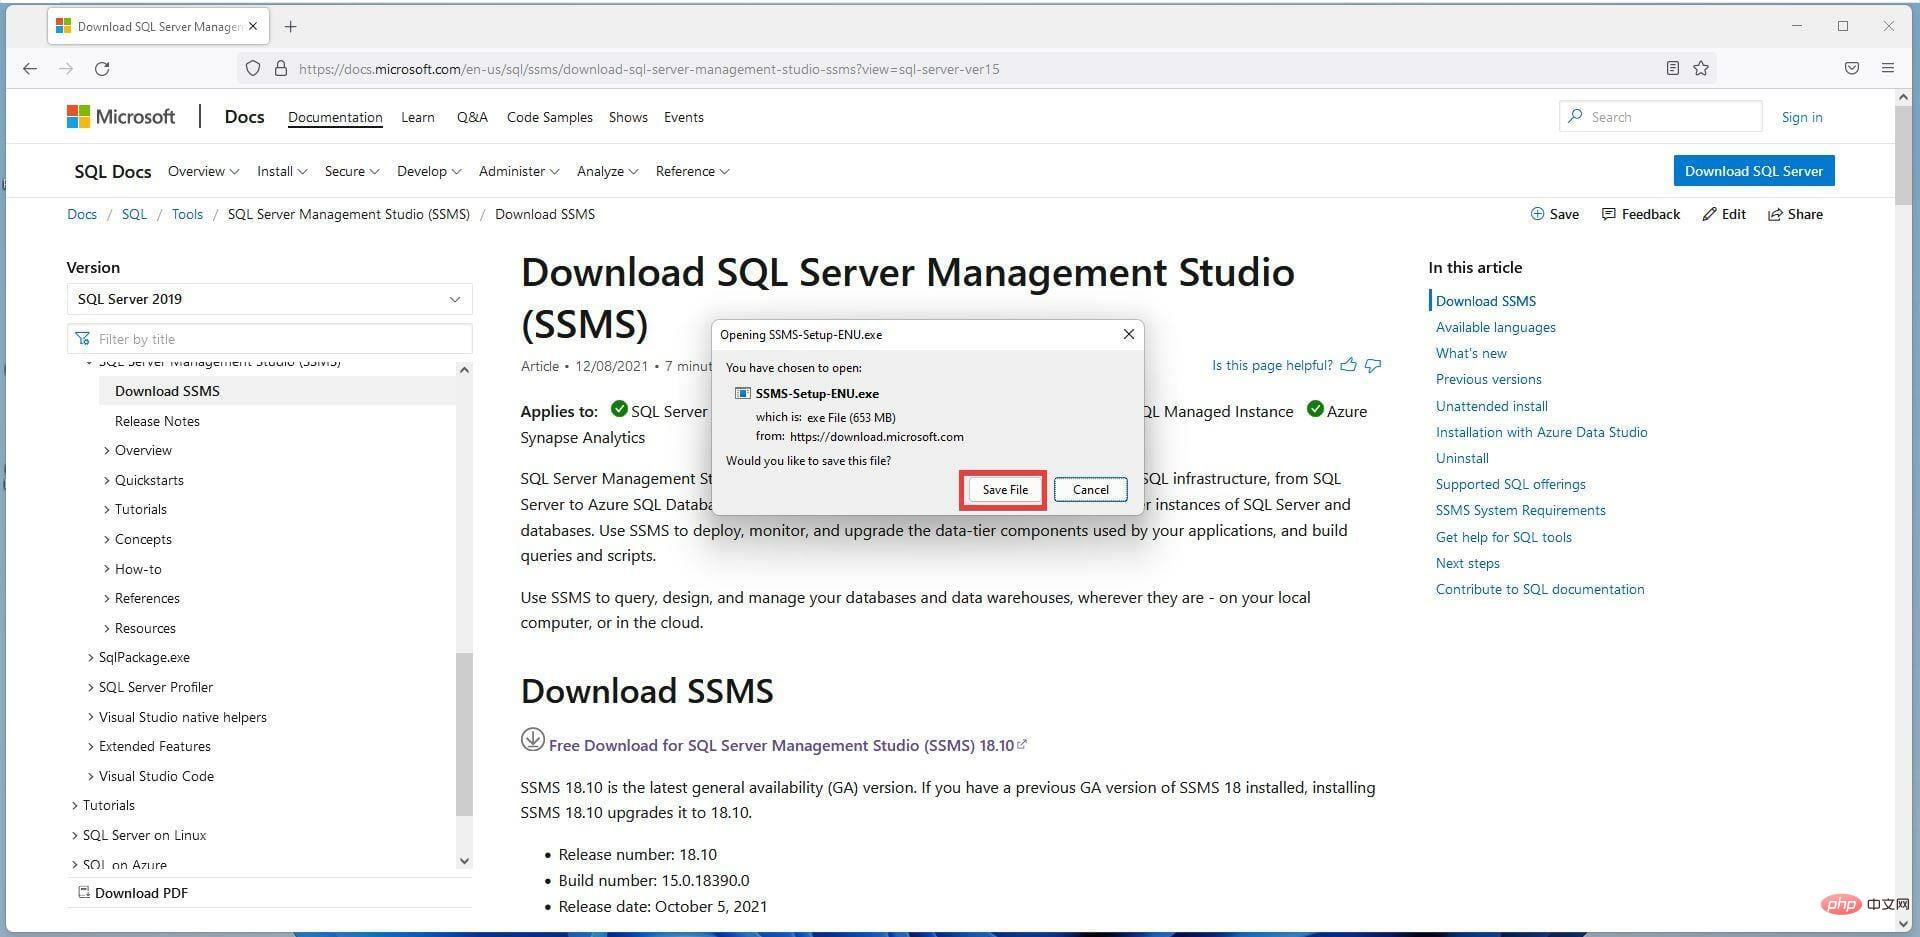Viewport: 1920px width, 937px height.
Task: Click the Microsoft logo
Action: (121, 117)
